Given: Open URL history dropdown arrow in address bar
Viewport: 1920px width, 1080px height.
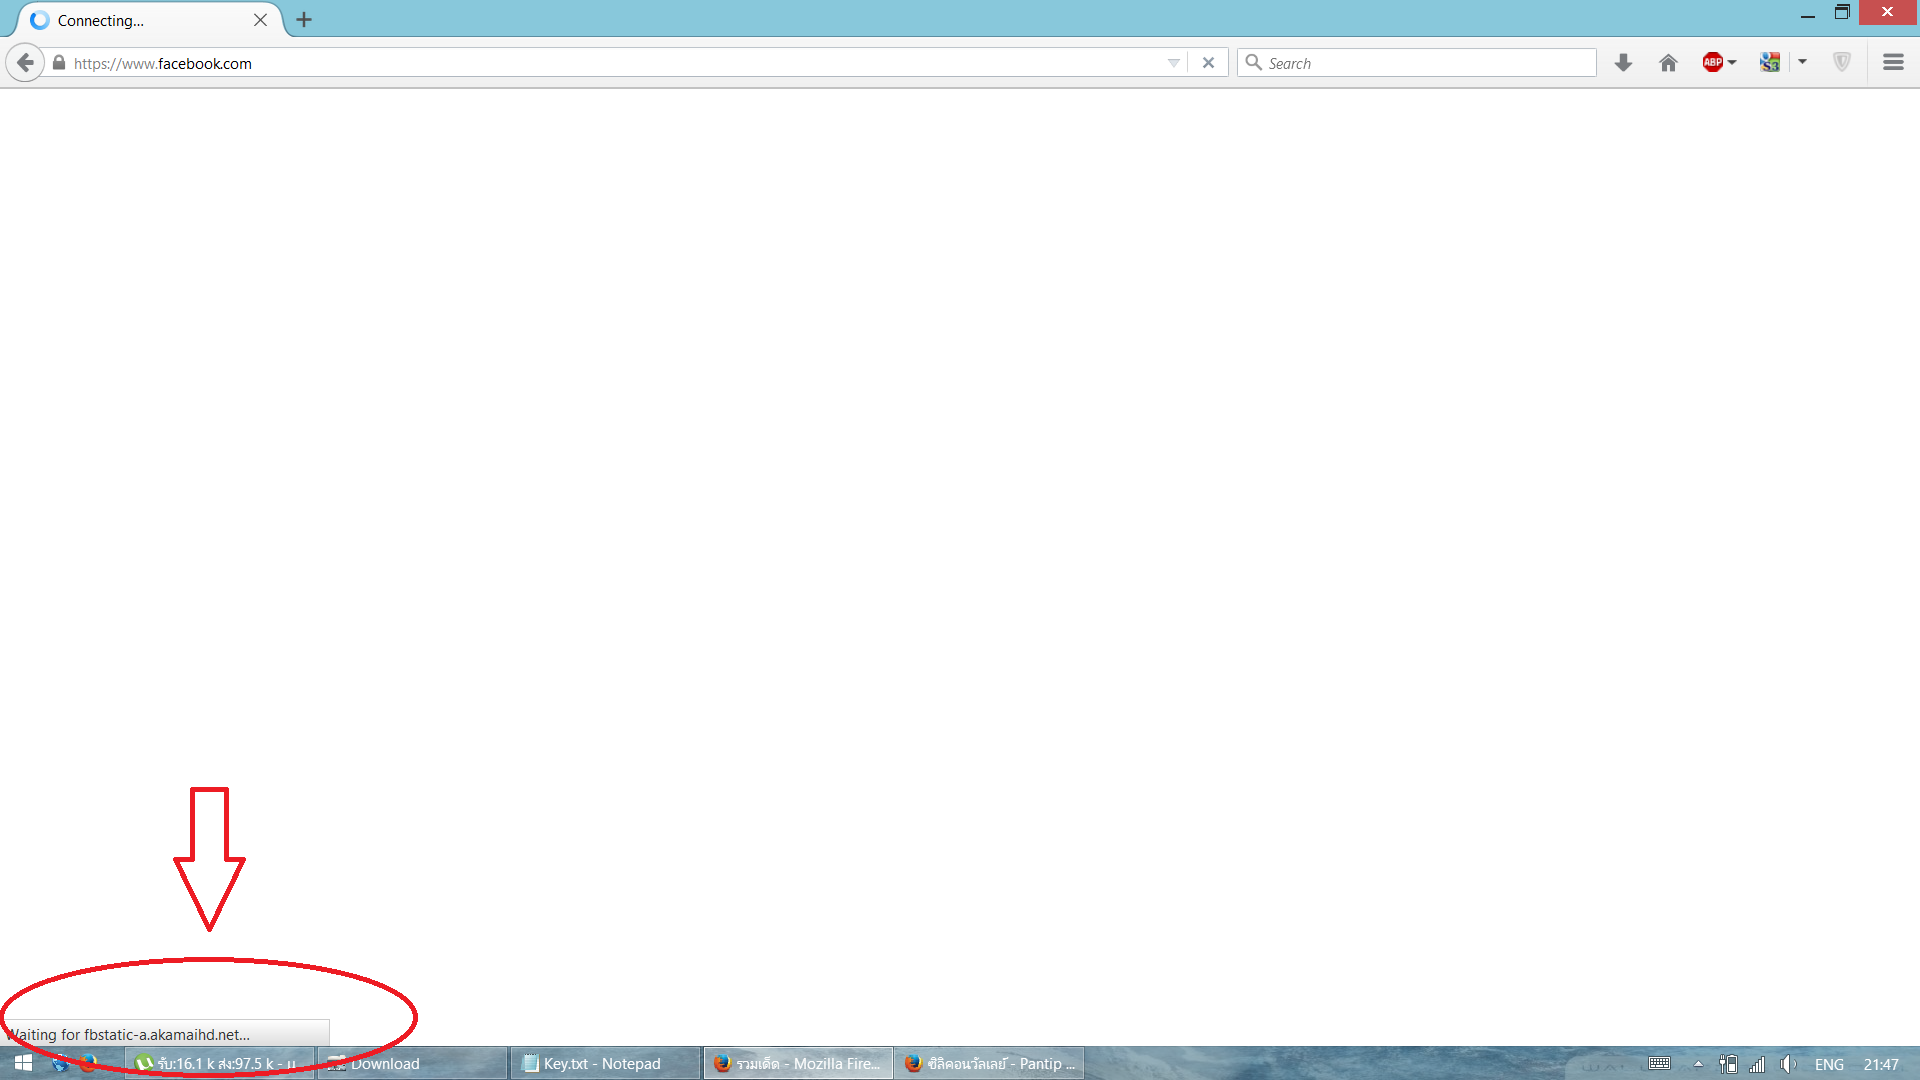Looking at the screenshot, I should [1173, 63].
